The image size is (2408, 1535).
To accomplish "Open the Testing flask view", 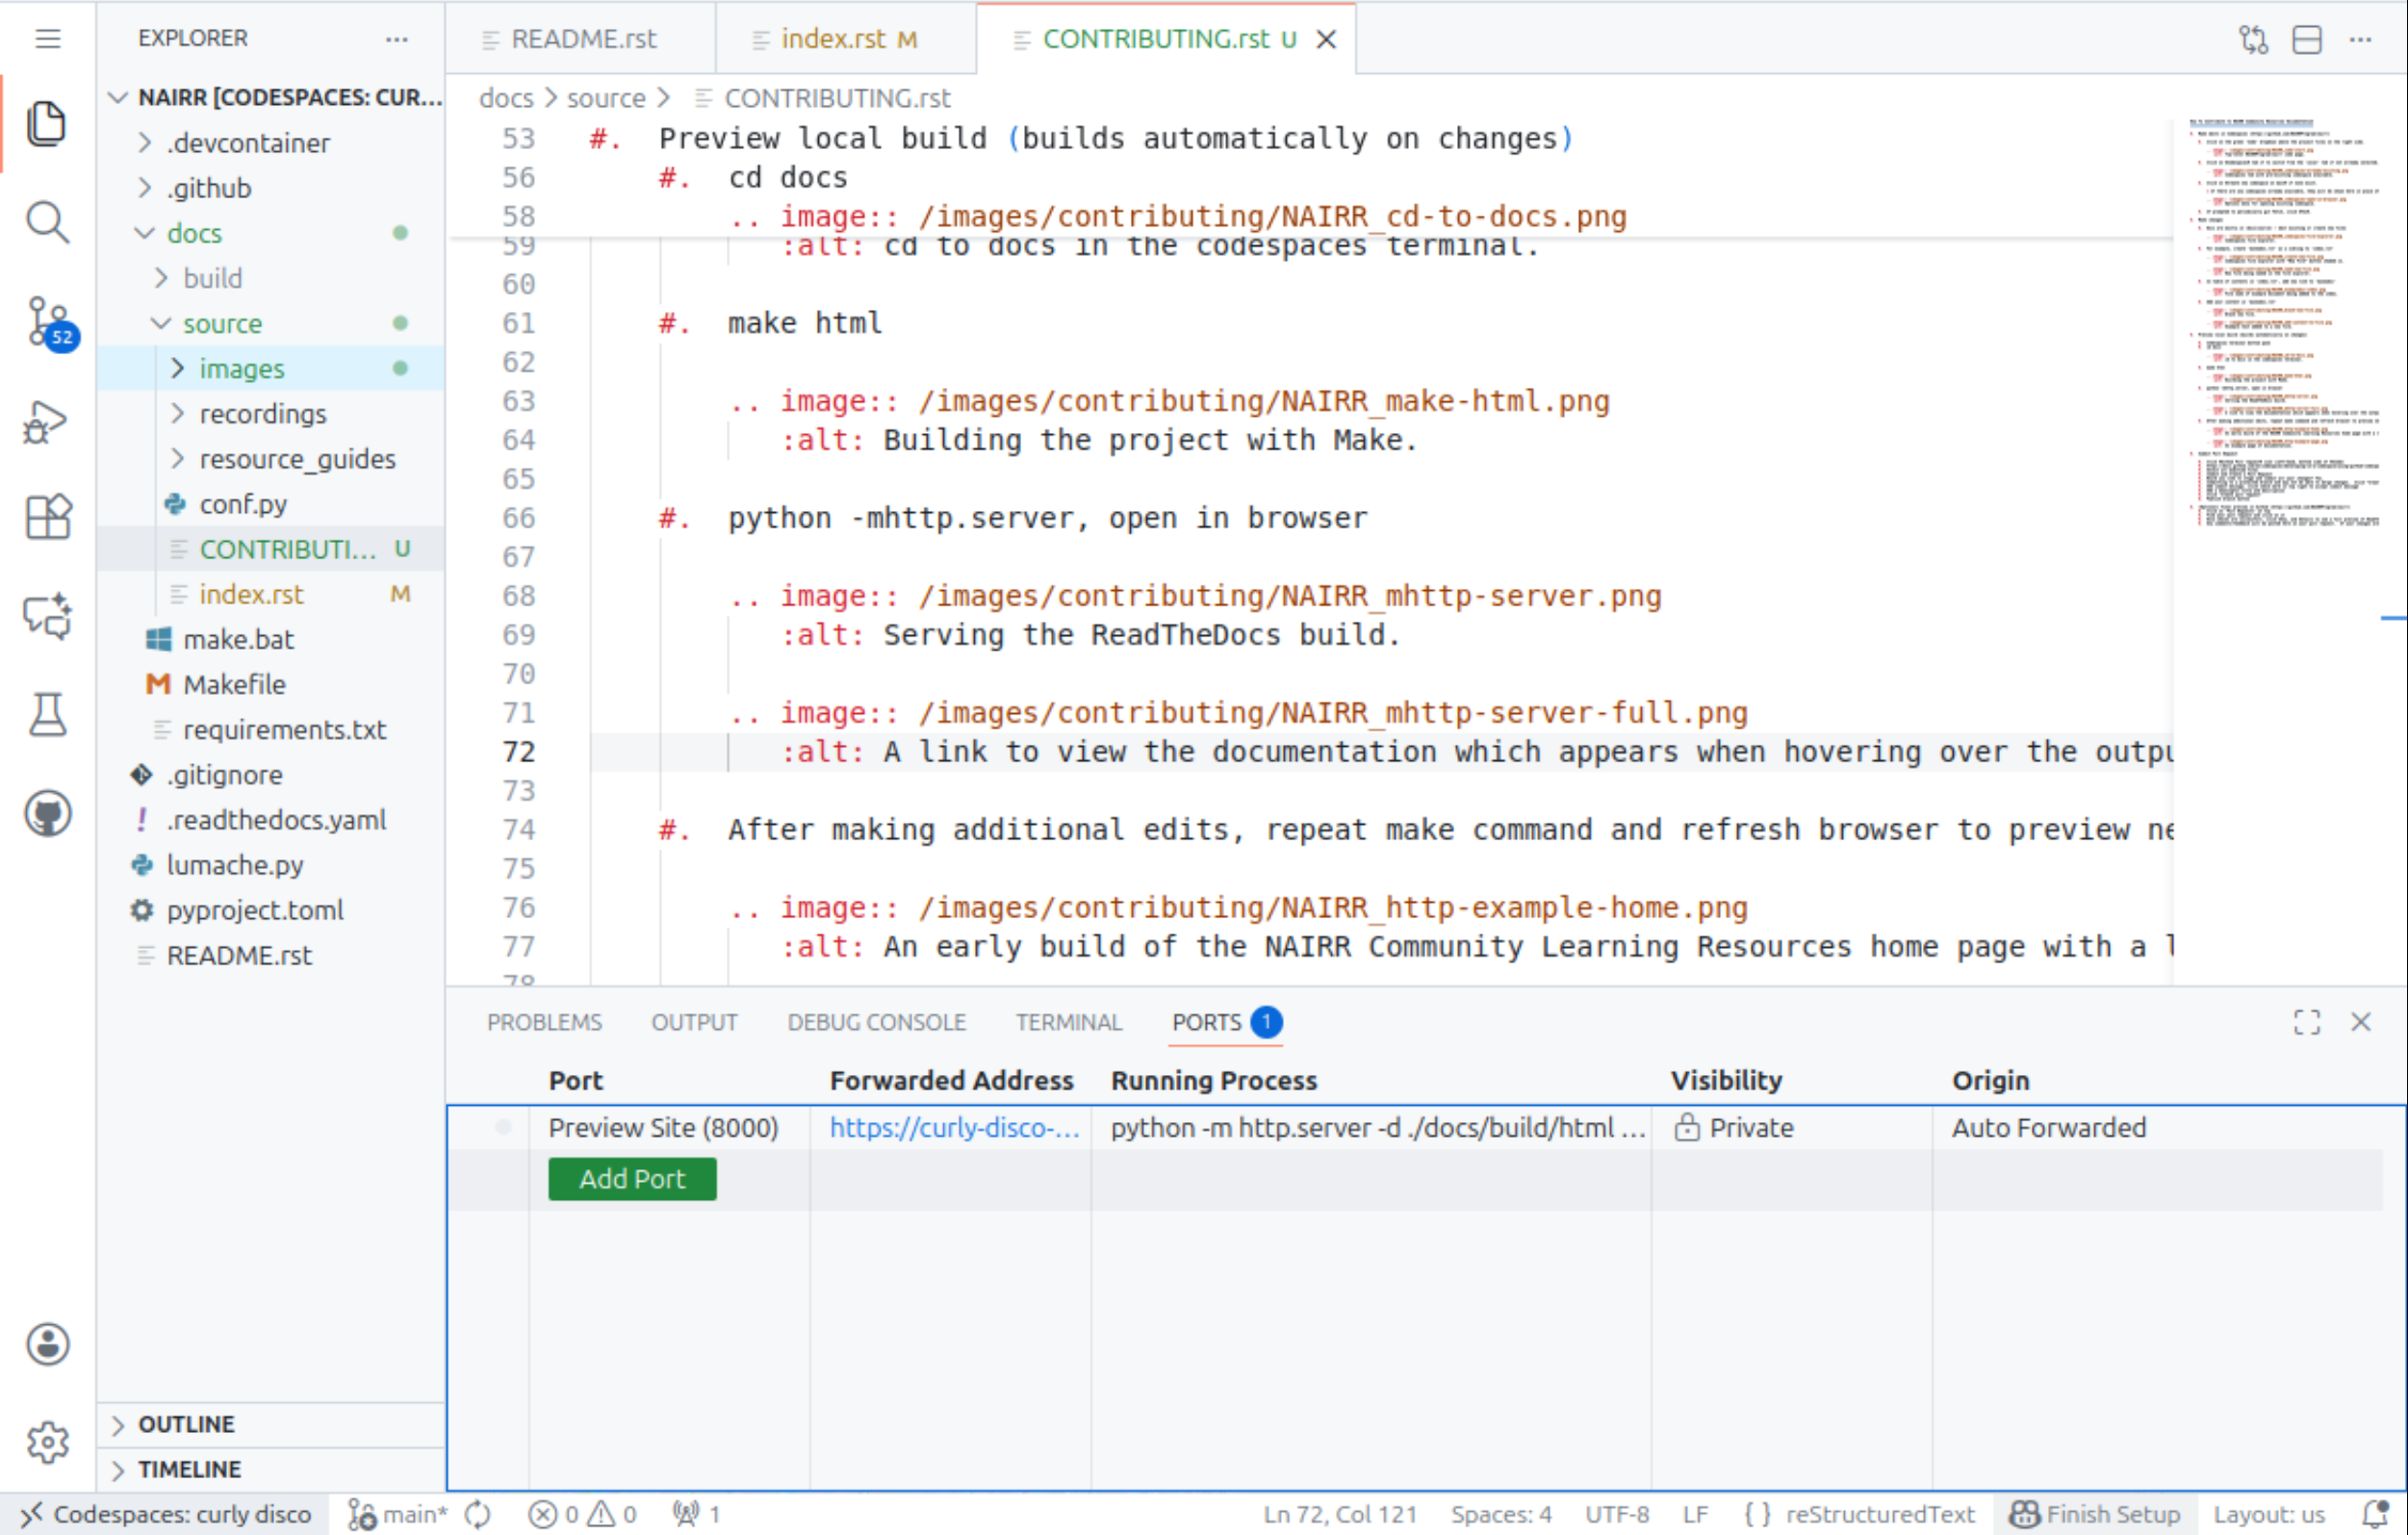I will point(47,714).
